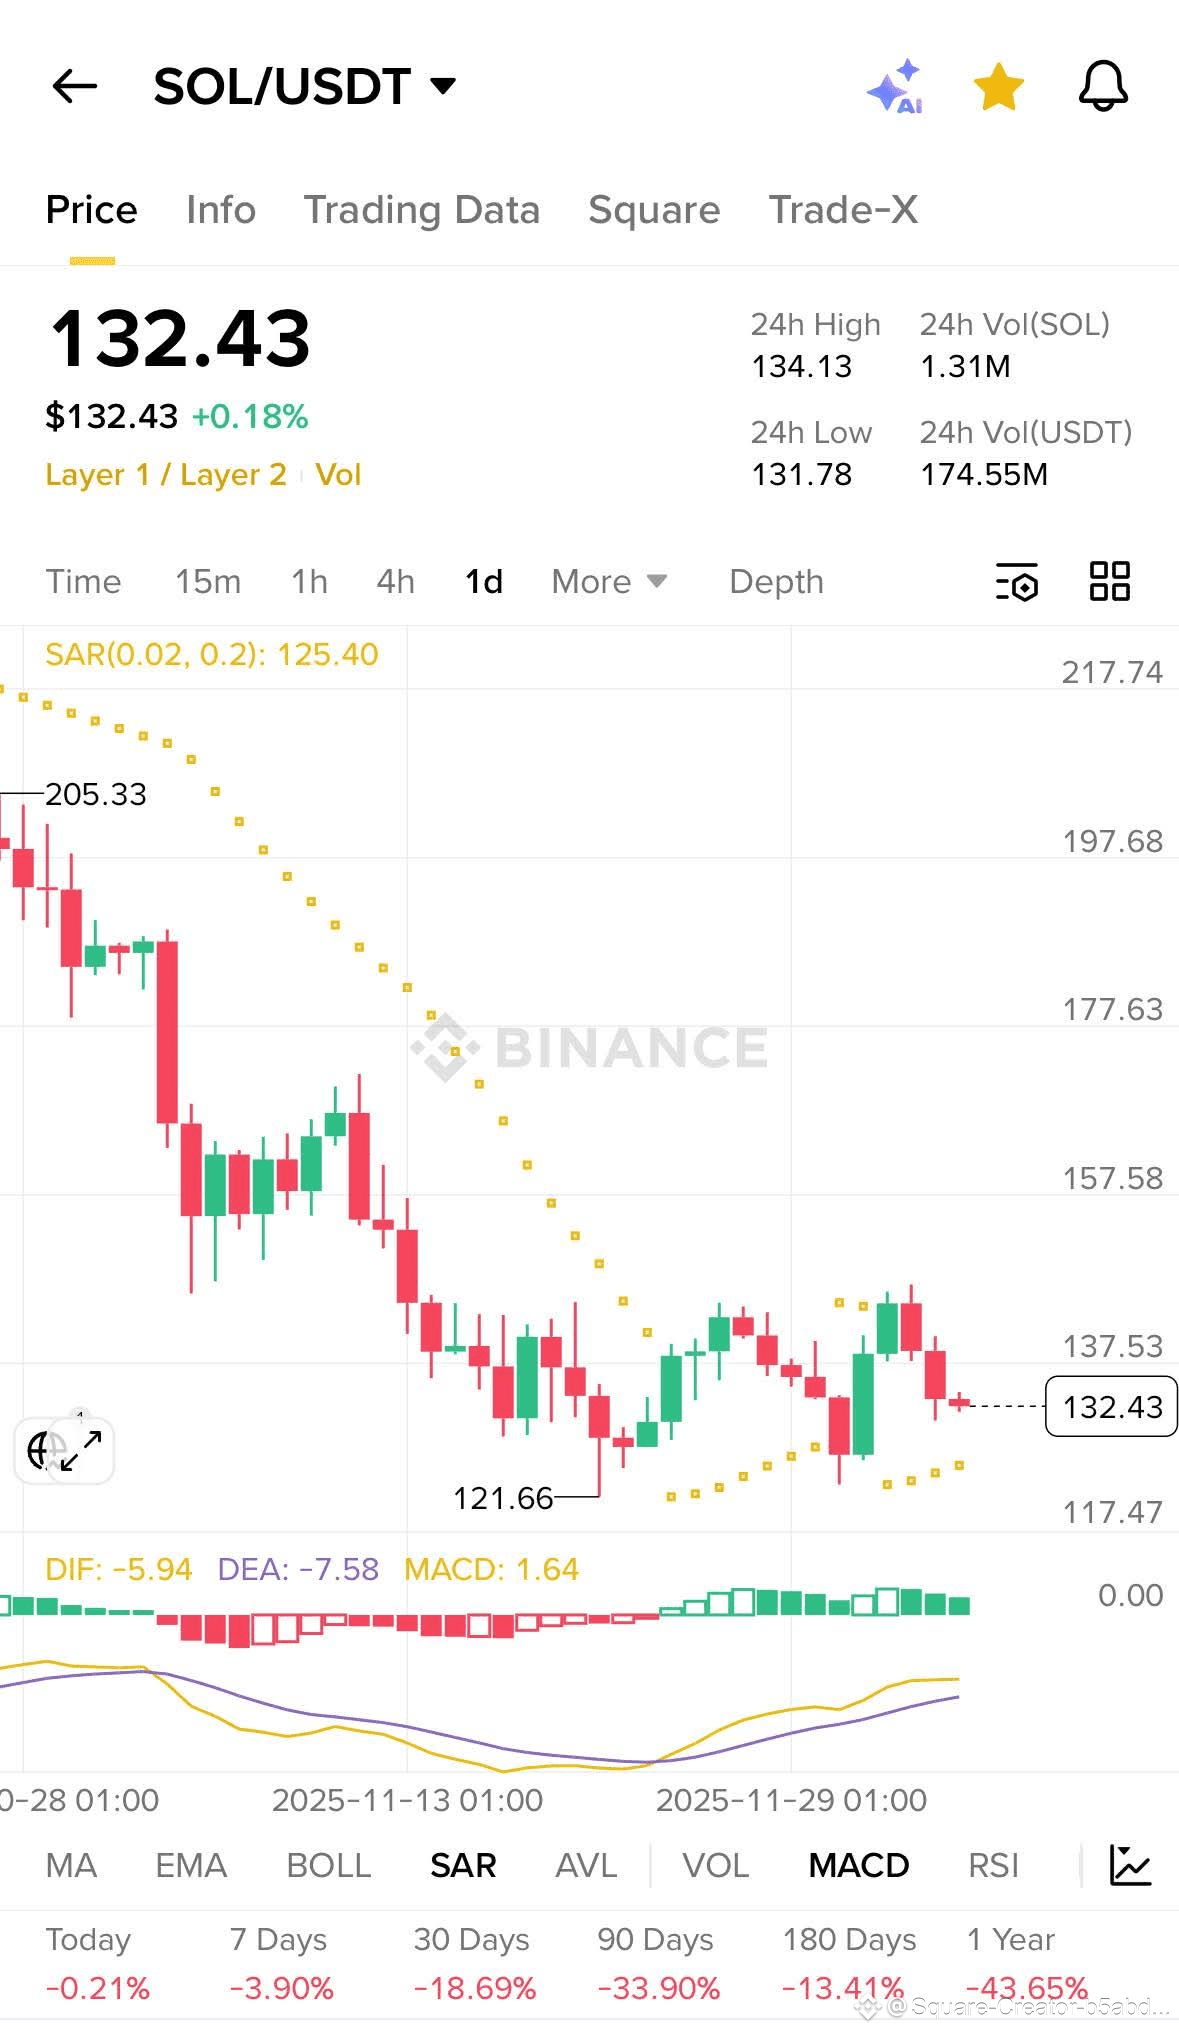Click the 24h High value 134.13

pos(802,367)
